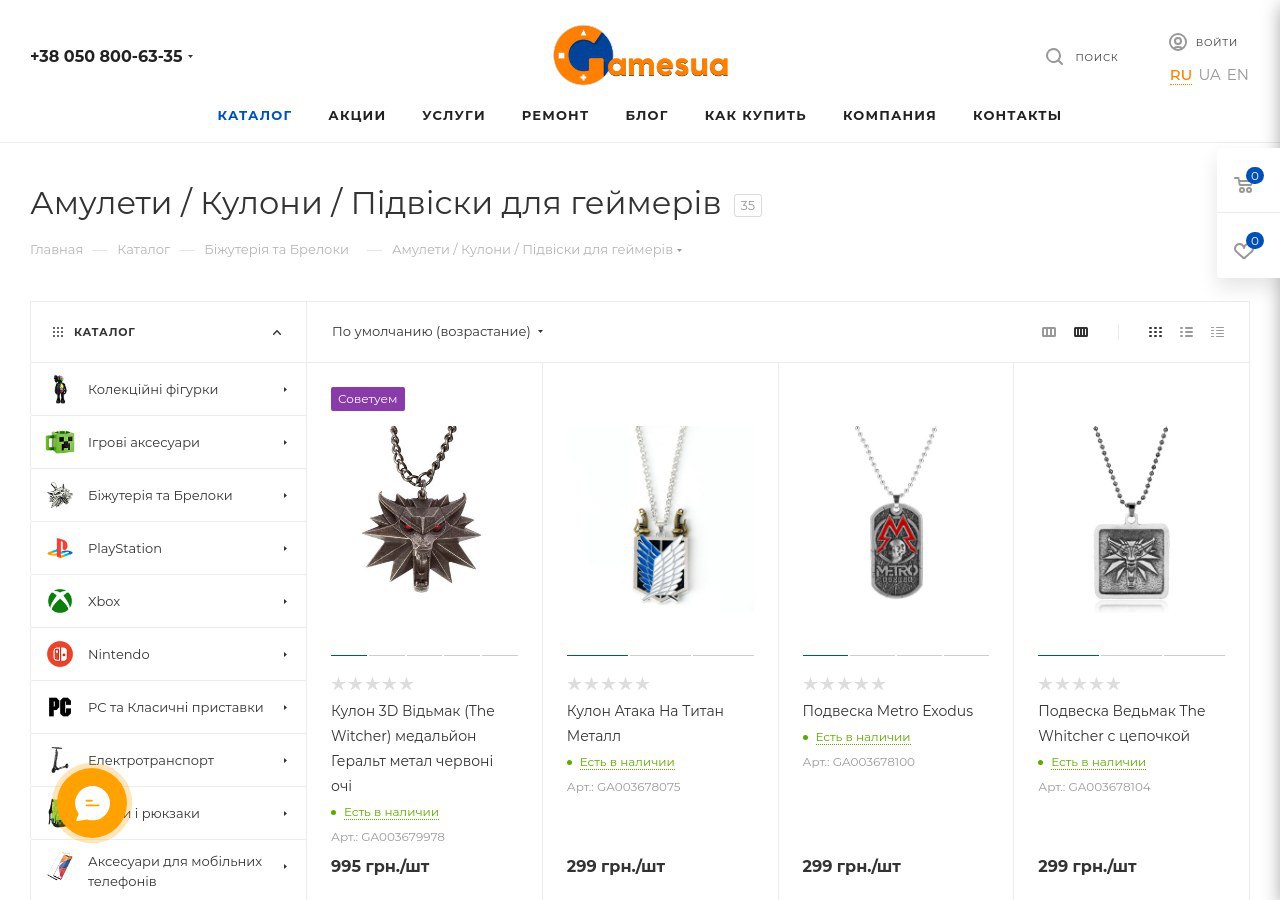This screenshot has width=1280, height=900.
Task: Switch to list view icon
Action: [1186, 332]
